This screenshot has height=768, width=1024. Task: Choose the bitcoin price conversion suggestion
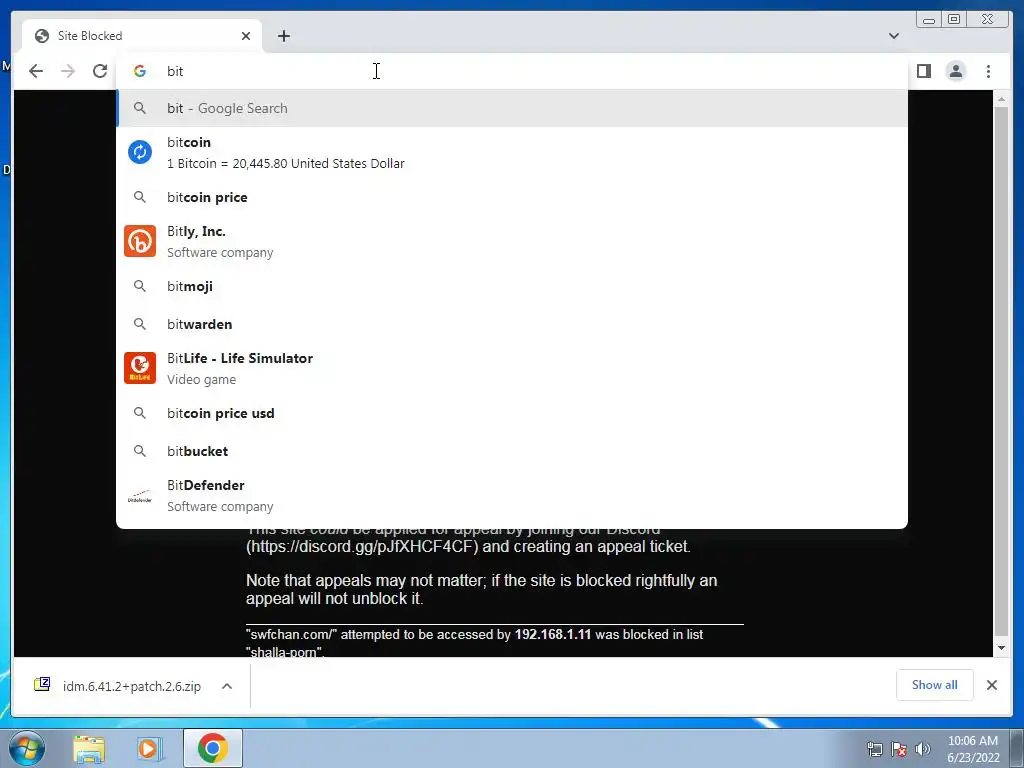(511, 152)
